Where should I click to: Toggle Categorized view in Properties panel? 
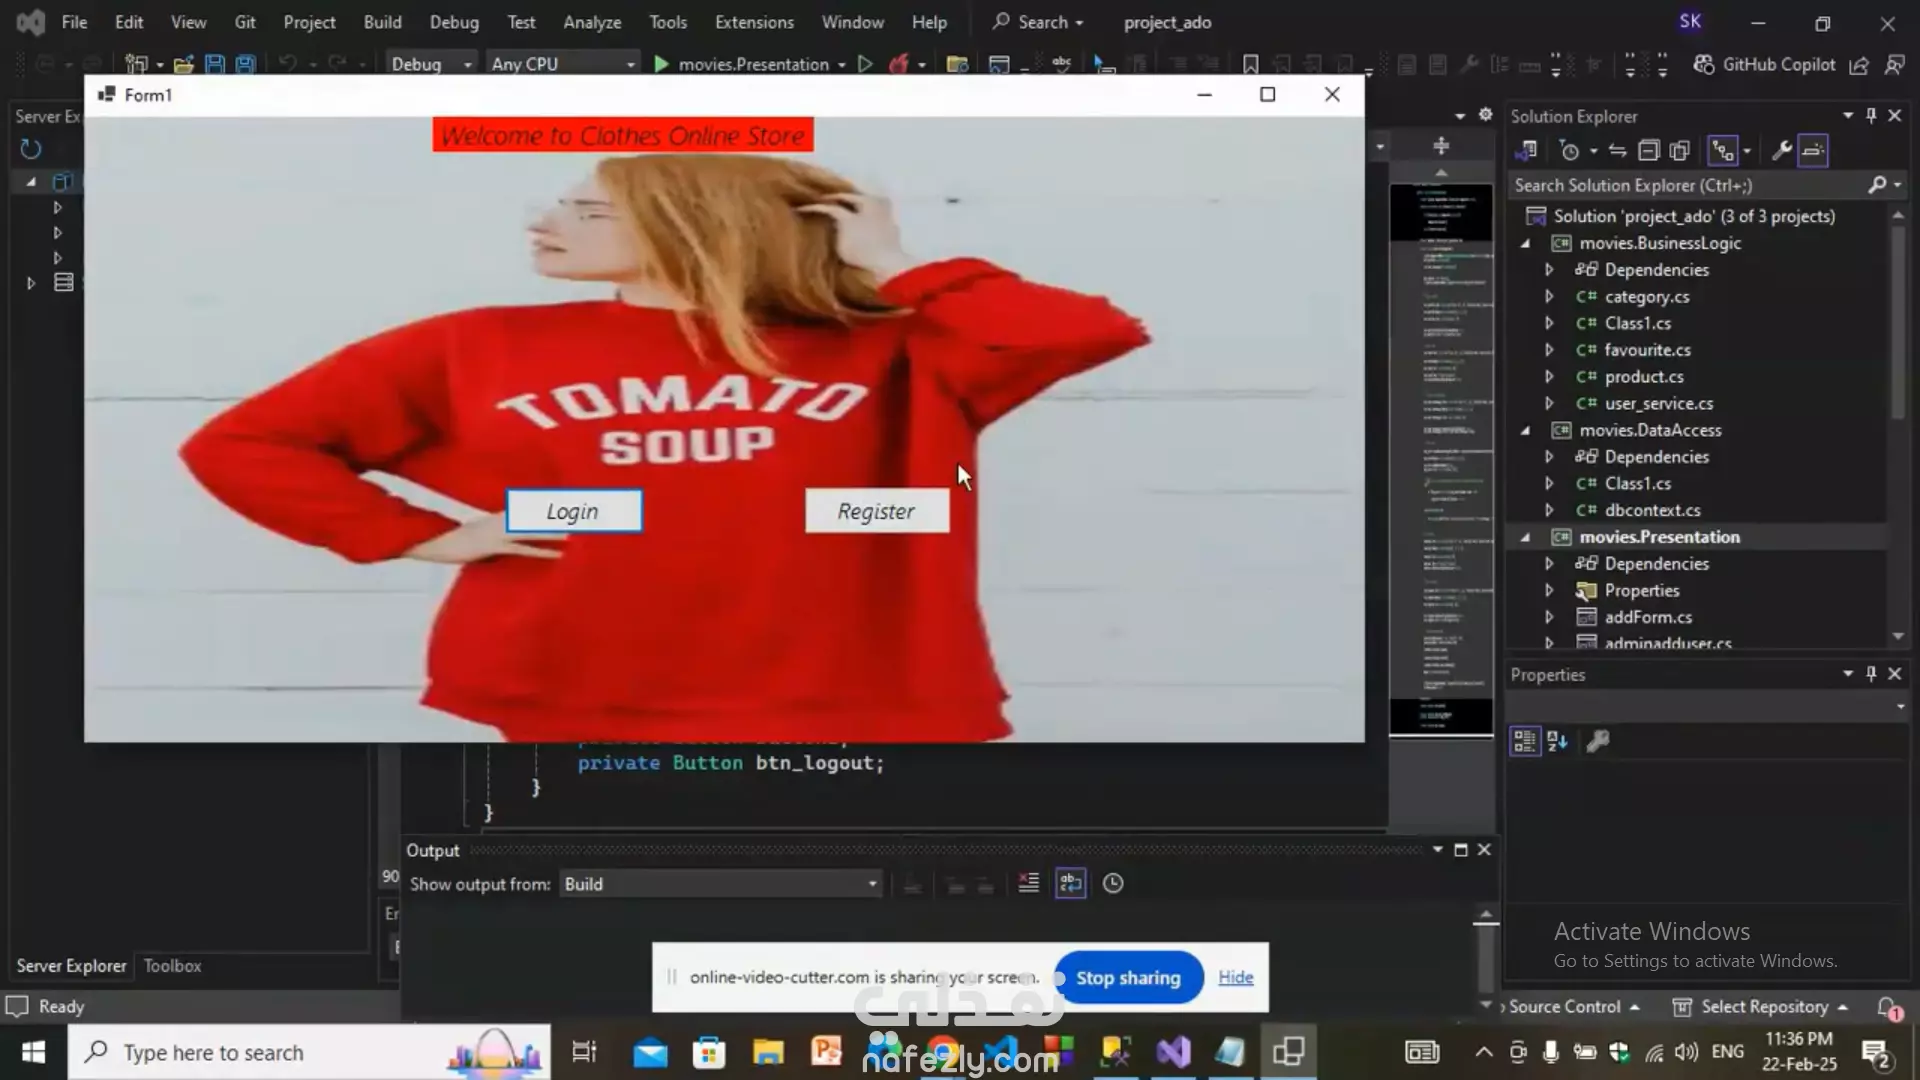1524,741
